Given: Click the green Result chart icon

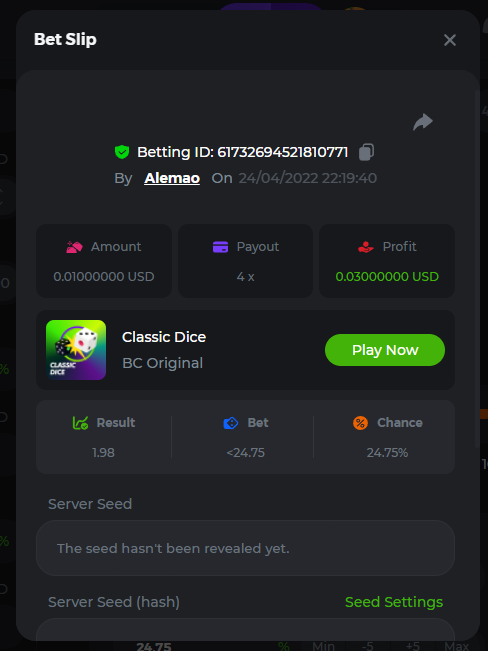Looking at the screenshot, I should tap(80, 423).
